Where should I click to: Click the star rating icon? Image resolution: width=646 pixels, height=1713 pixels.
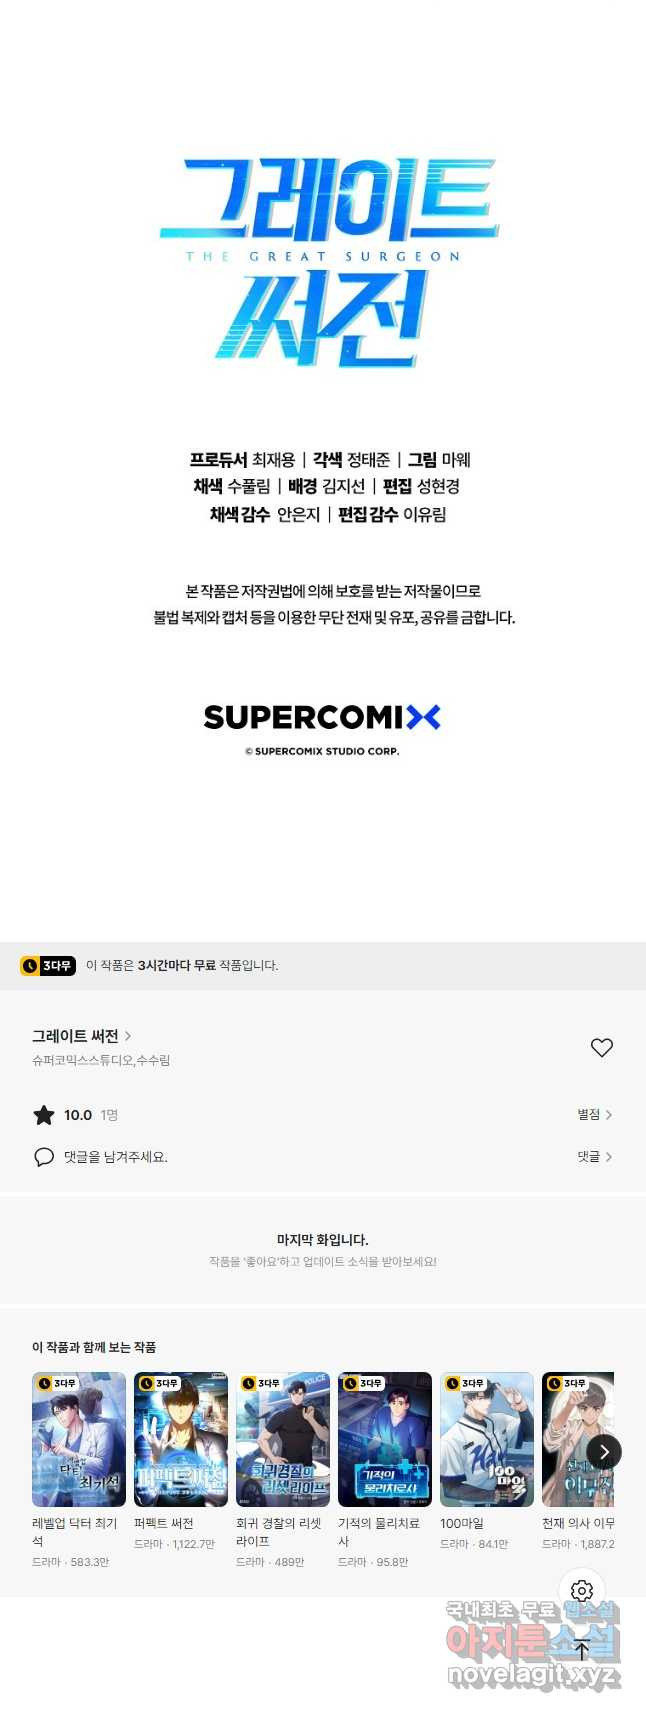pos(44,1115)
